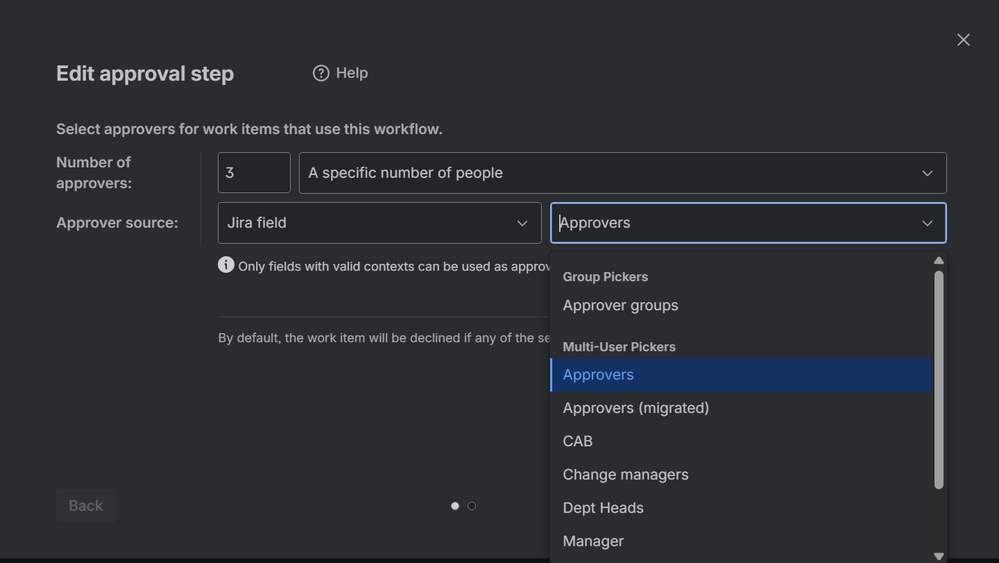
Task: Select Approvers (migrated) option
Action: pos(636,408)
